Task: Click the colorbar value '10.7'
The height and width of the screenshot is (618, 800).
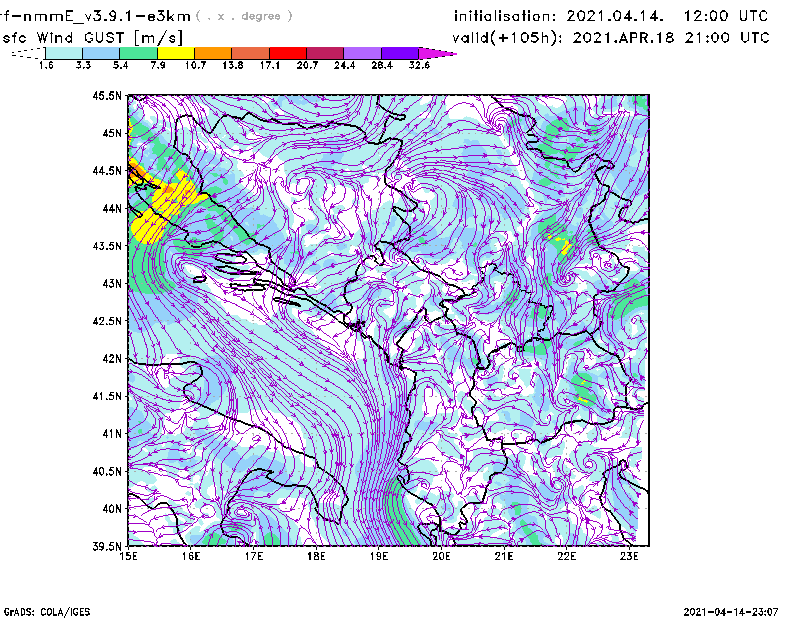Action: coord(195,65)
